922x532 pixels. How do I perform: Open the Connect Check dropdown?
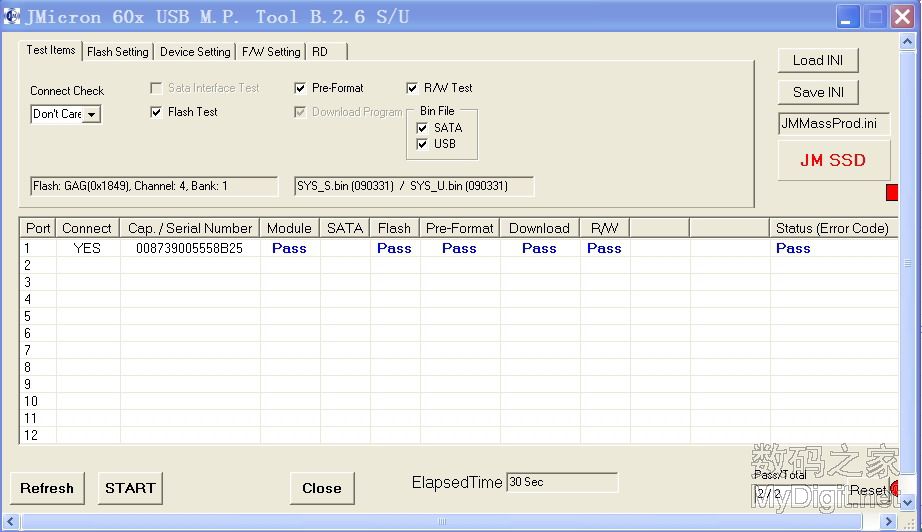tap(92, 114)
